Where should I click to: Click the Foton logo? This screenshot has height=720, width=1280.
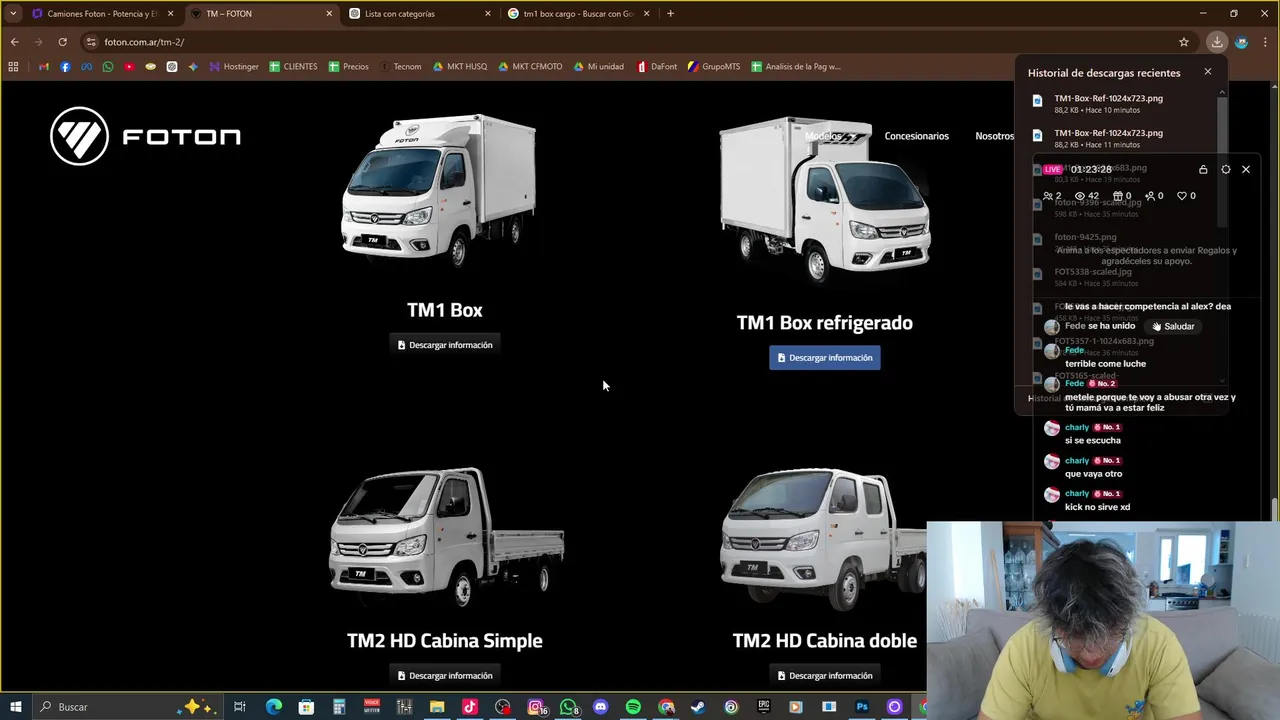(145, 136)
